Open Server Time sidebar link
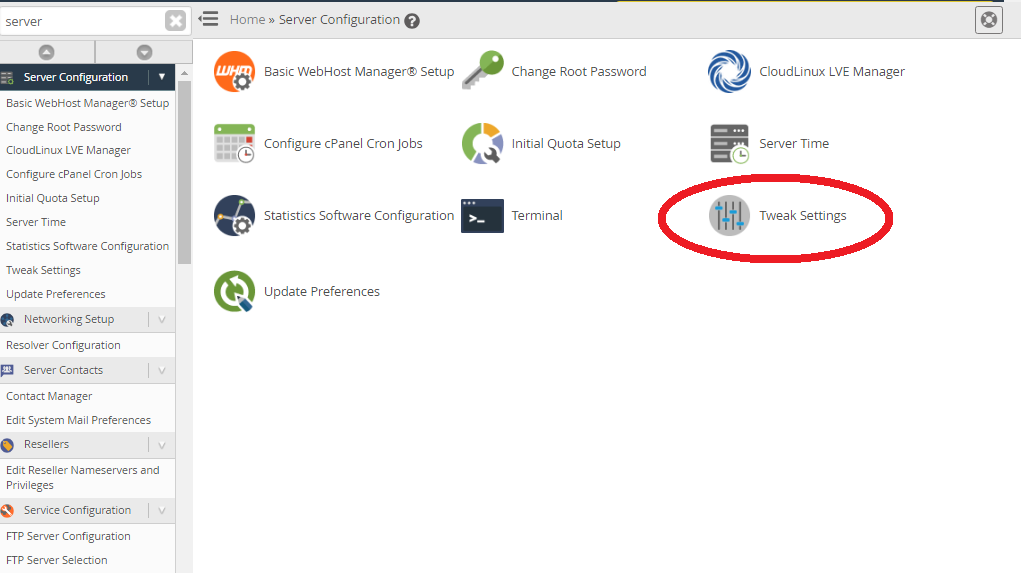The height and width of the screenshot is (573, 1021). (36, 222)
